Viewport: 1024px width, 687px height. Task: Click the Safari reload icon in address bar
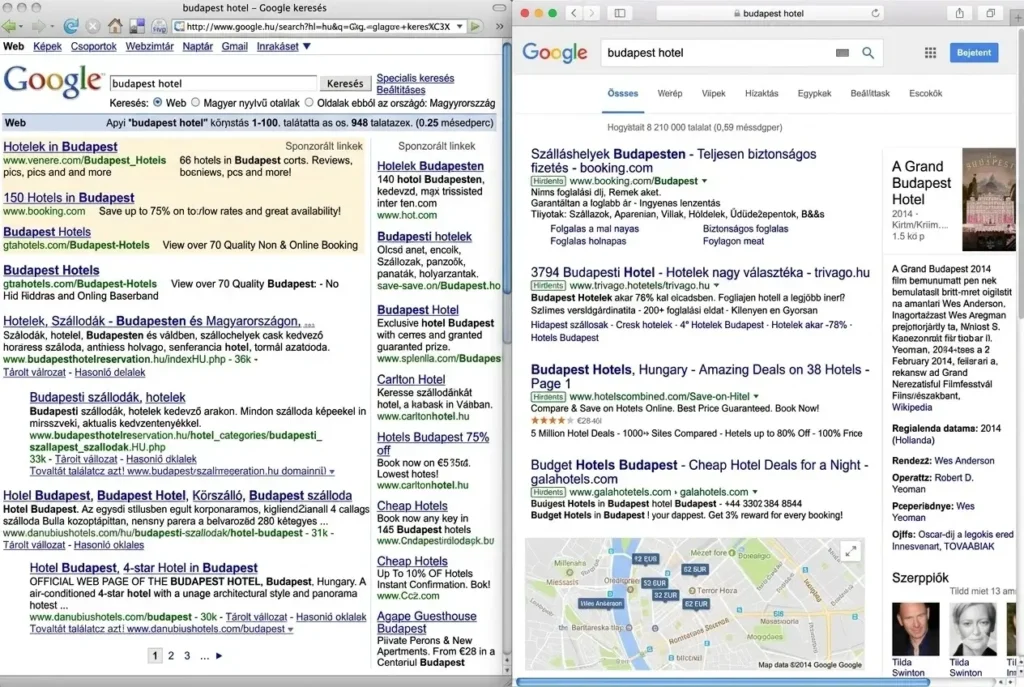pyautogui.click(x=876, y=13)
